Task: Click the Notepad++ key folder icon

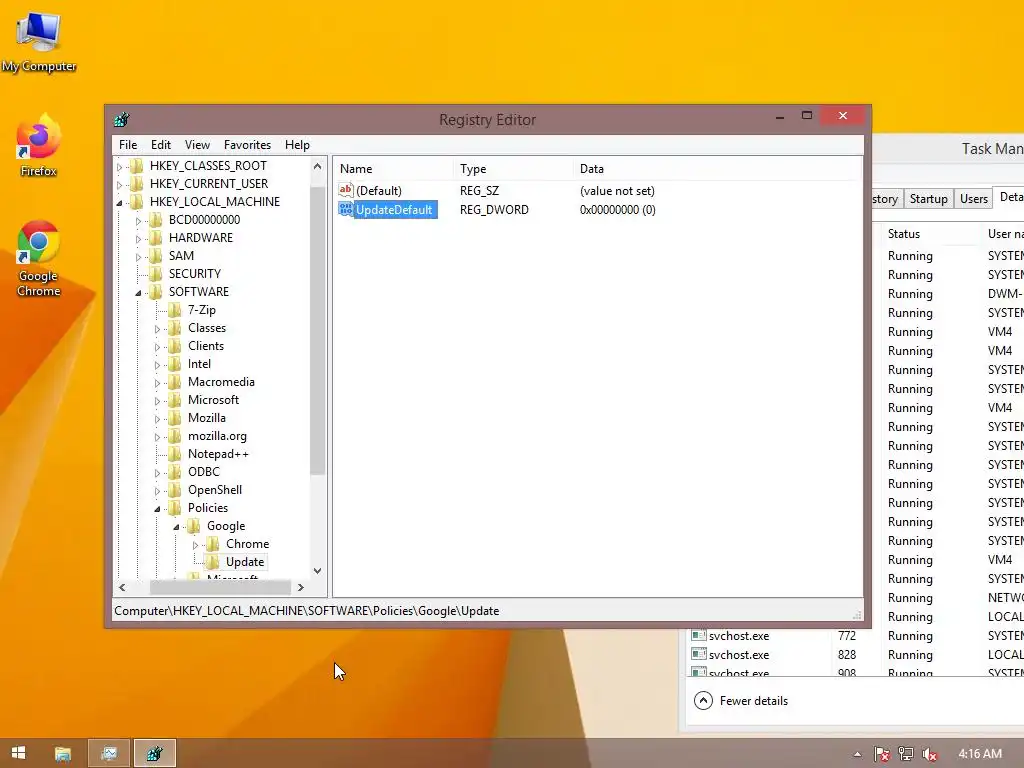Action: coord(175,454)
